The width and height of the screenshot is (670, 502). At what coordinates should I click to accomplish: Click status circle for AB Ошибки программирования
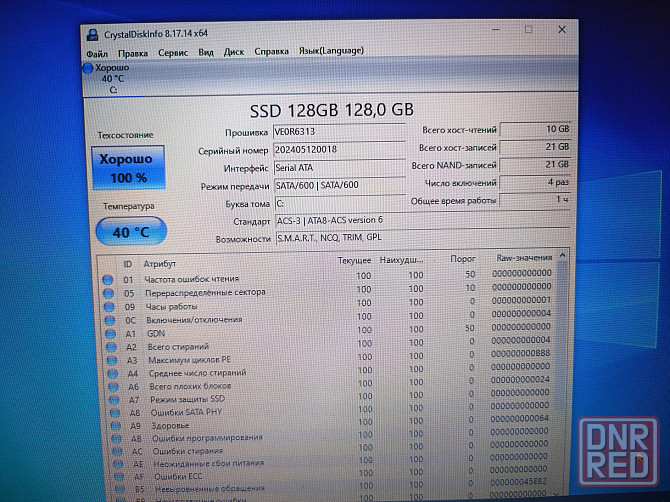tap(116, 439)
